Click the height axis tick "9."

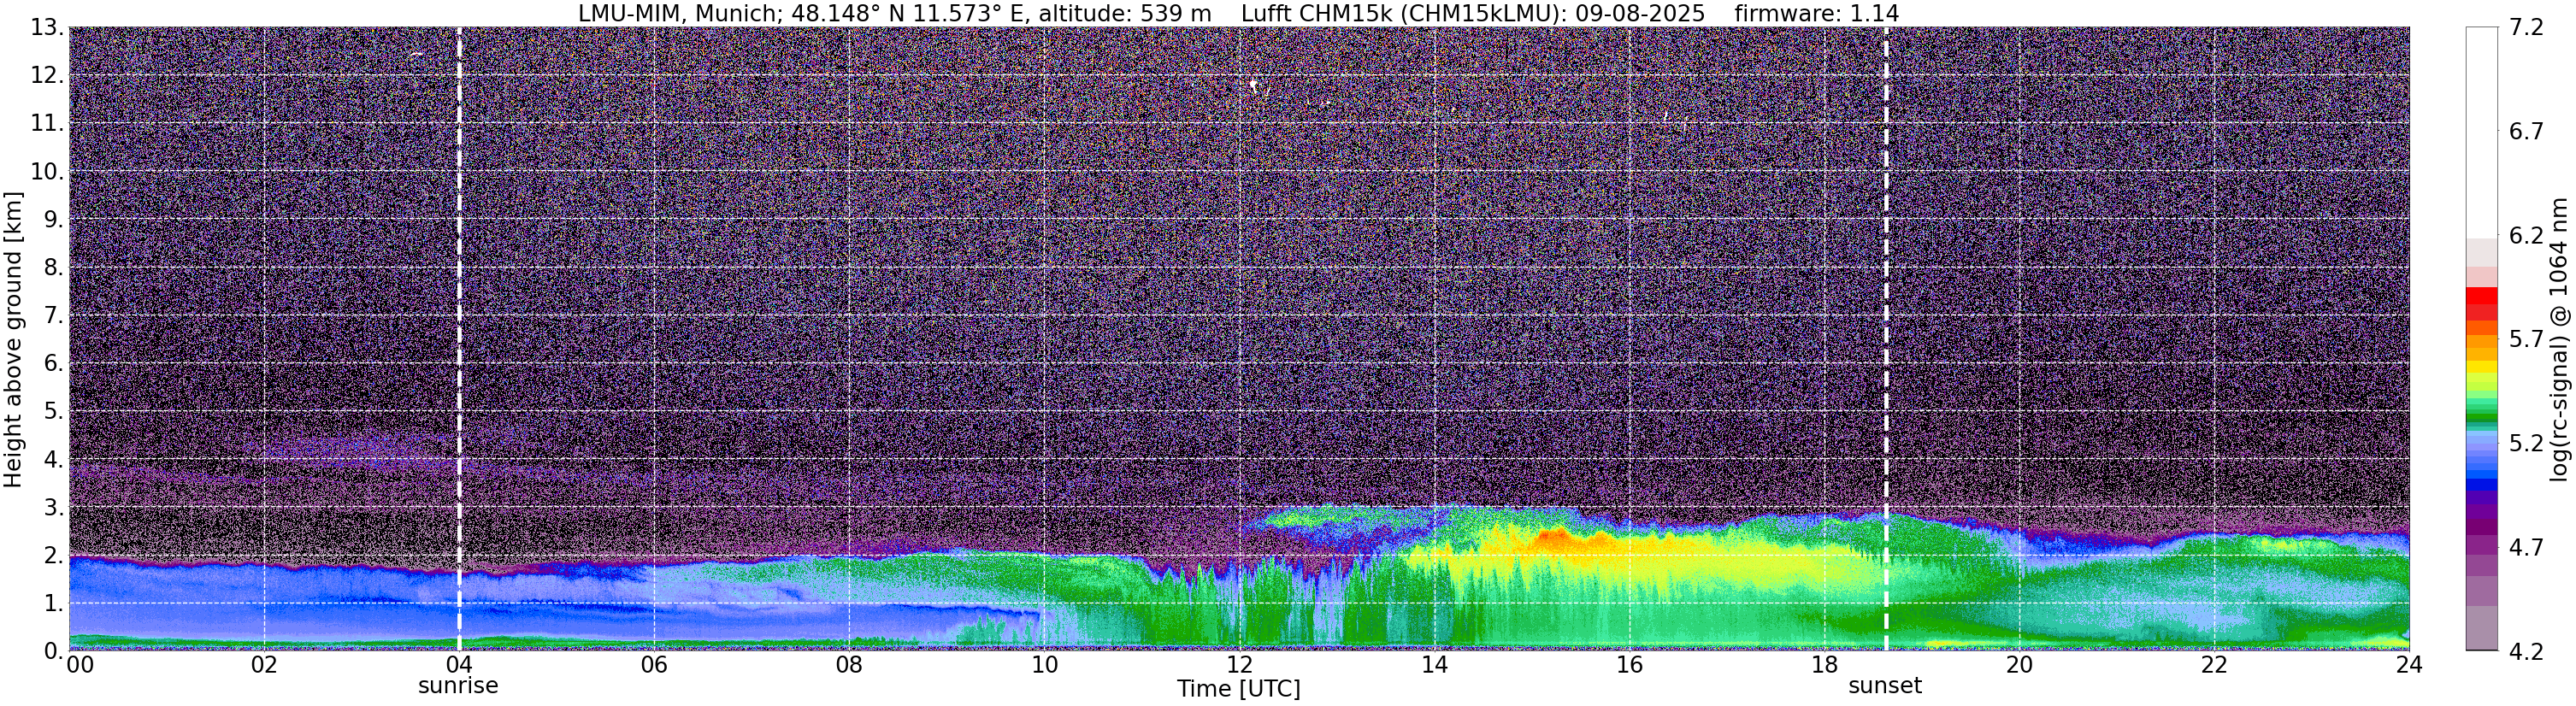pyautogui.click(x=54, y=220)
